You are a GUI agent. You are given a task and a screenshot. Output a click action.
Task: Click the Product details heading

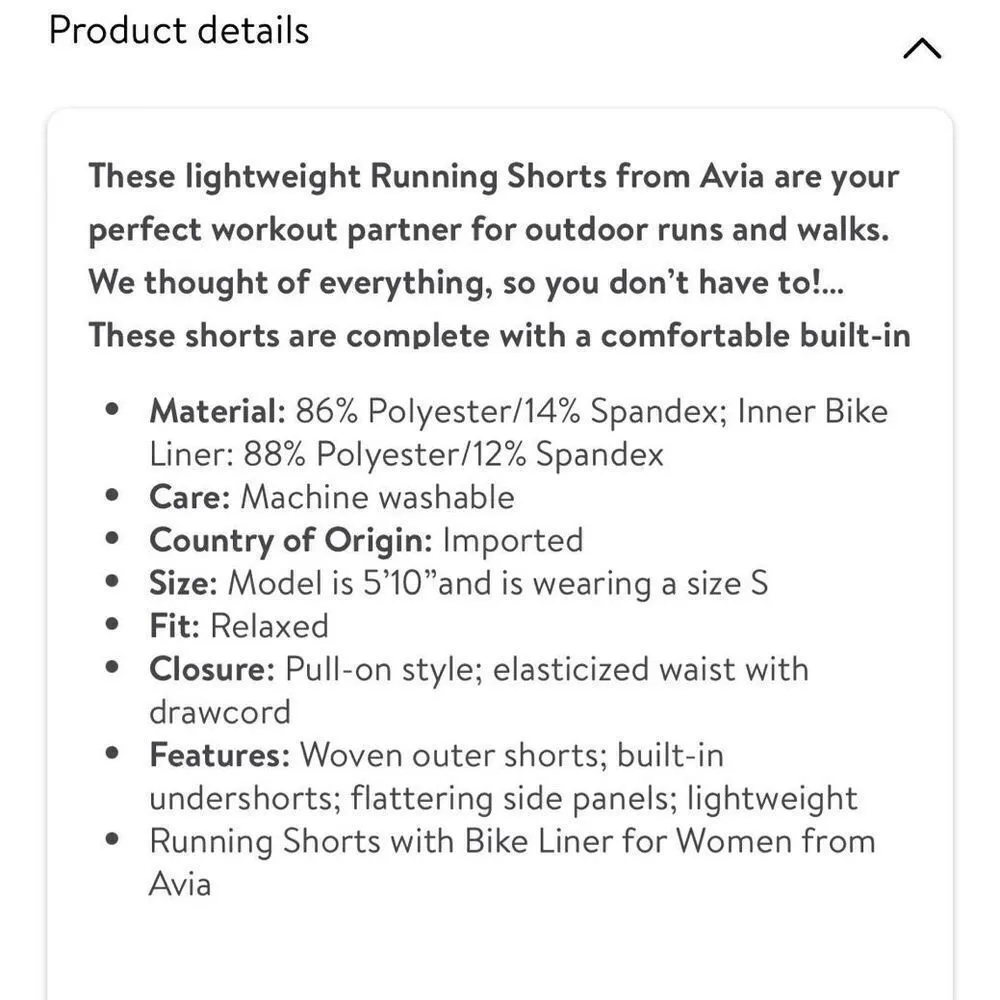click(177, 29)
